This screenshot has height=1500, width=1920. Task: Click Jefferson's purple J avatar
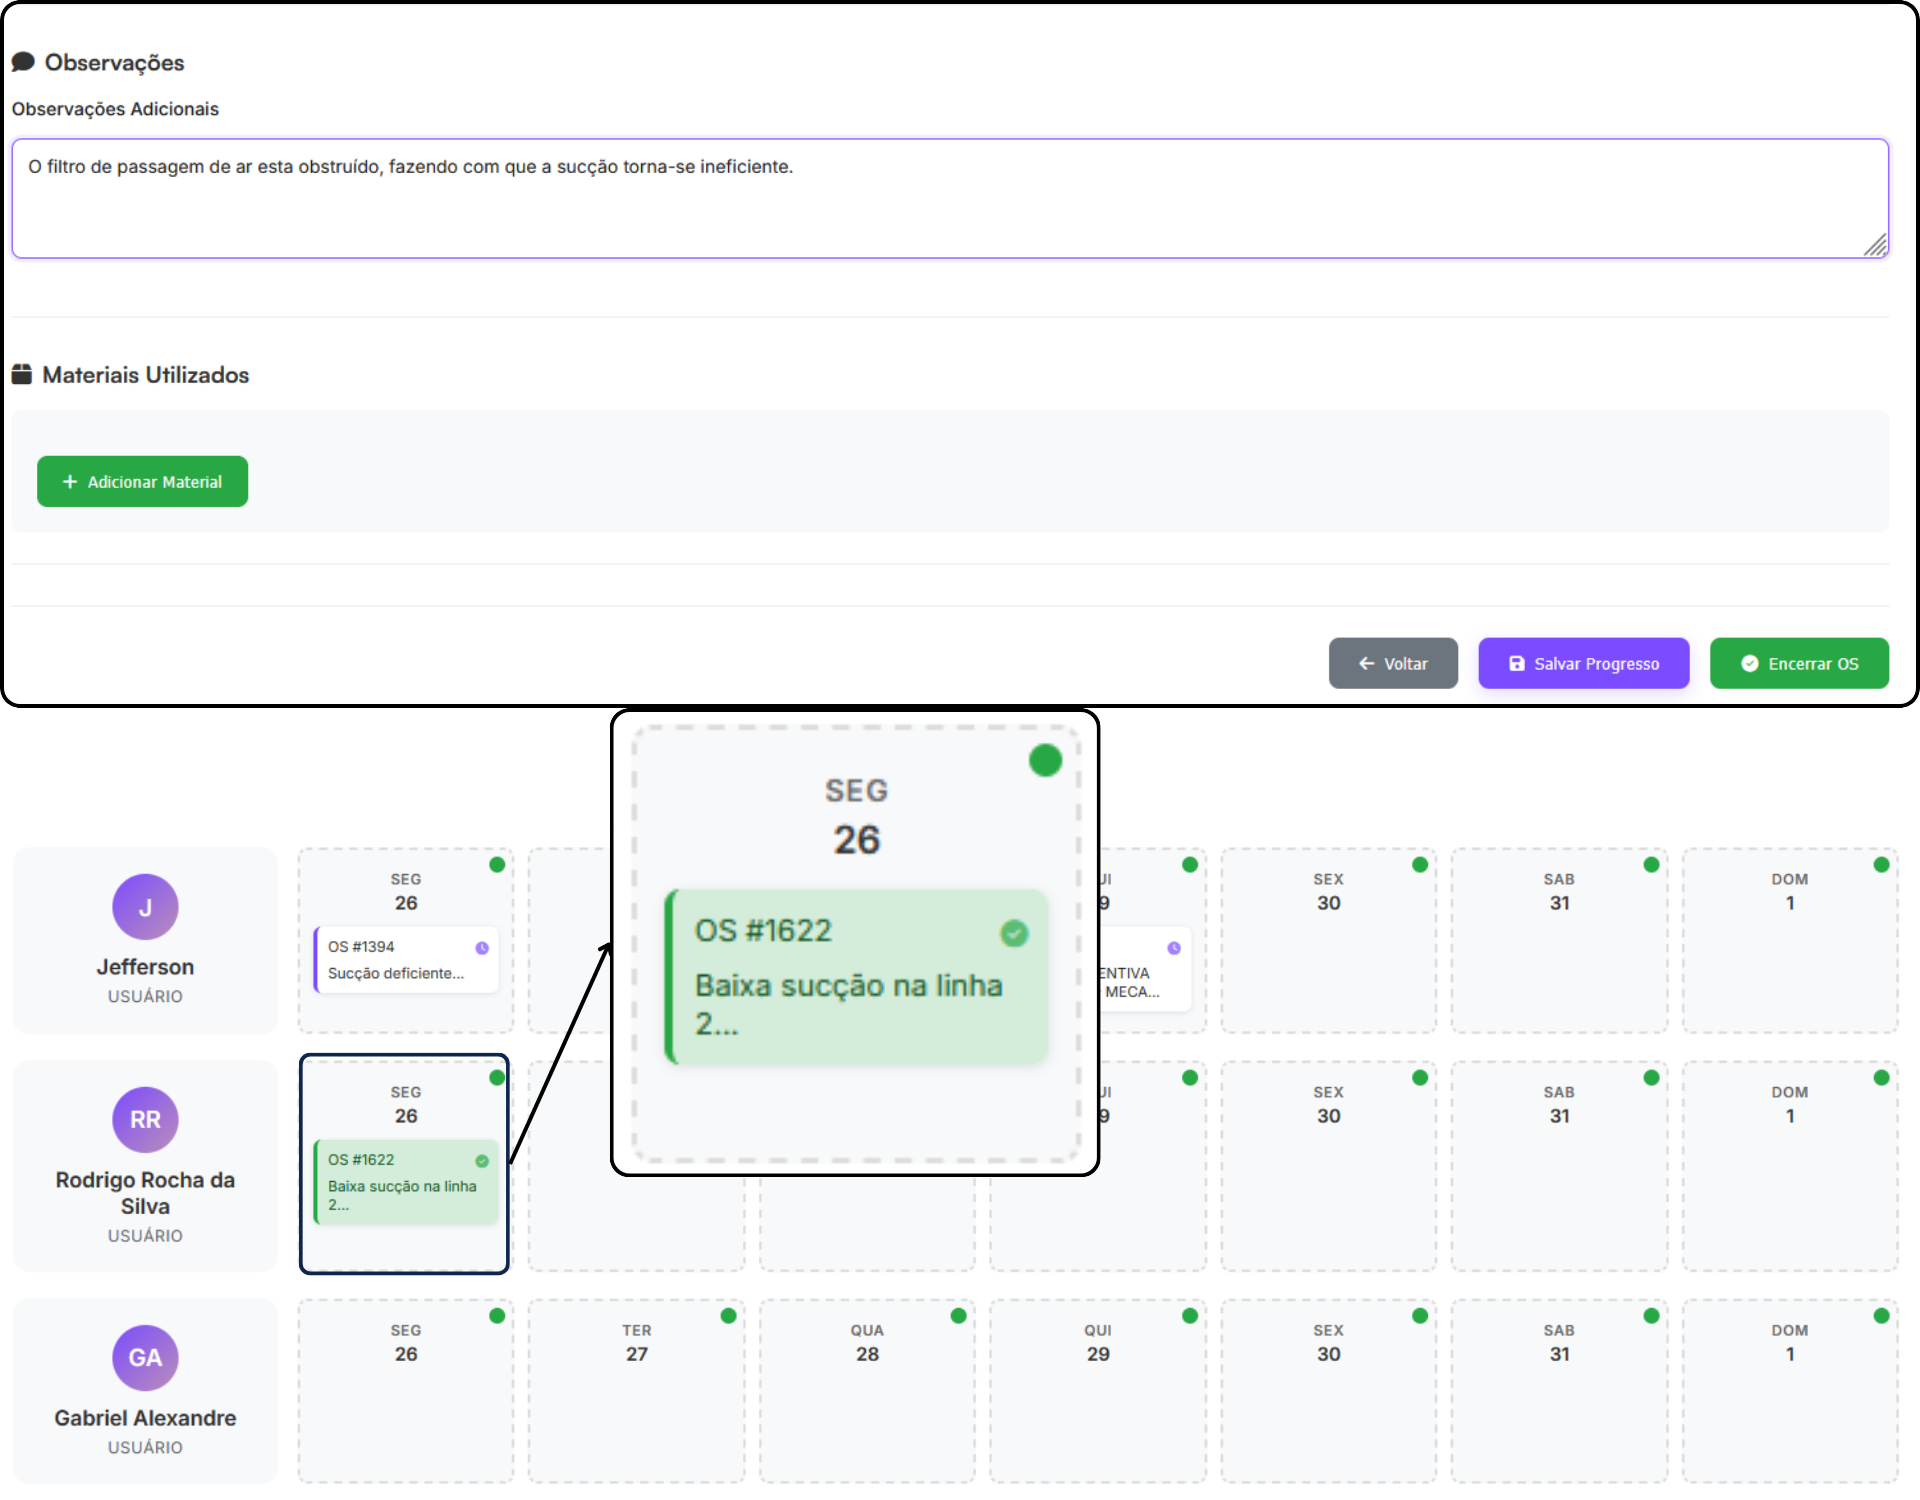point(145,907)
